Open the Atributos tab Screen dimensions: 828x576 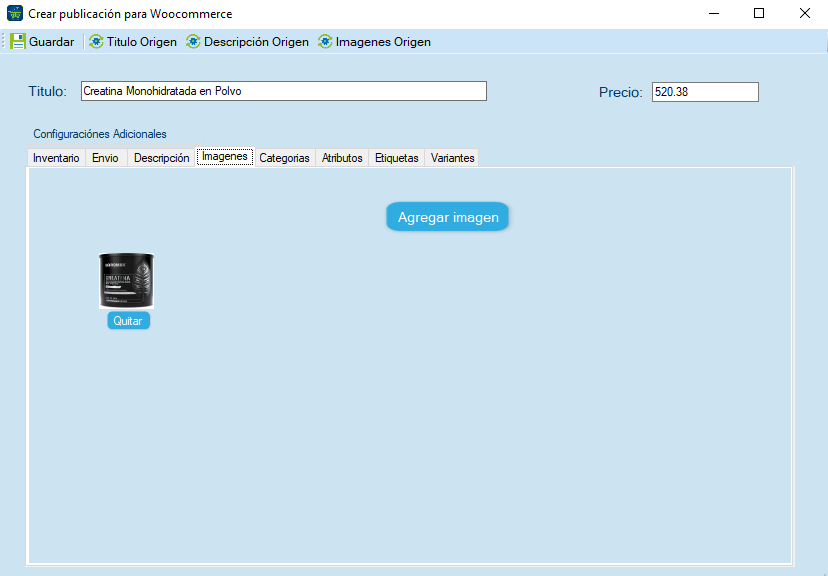pos(342,158)
